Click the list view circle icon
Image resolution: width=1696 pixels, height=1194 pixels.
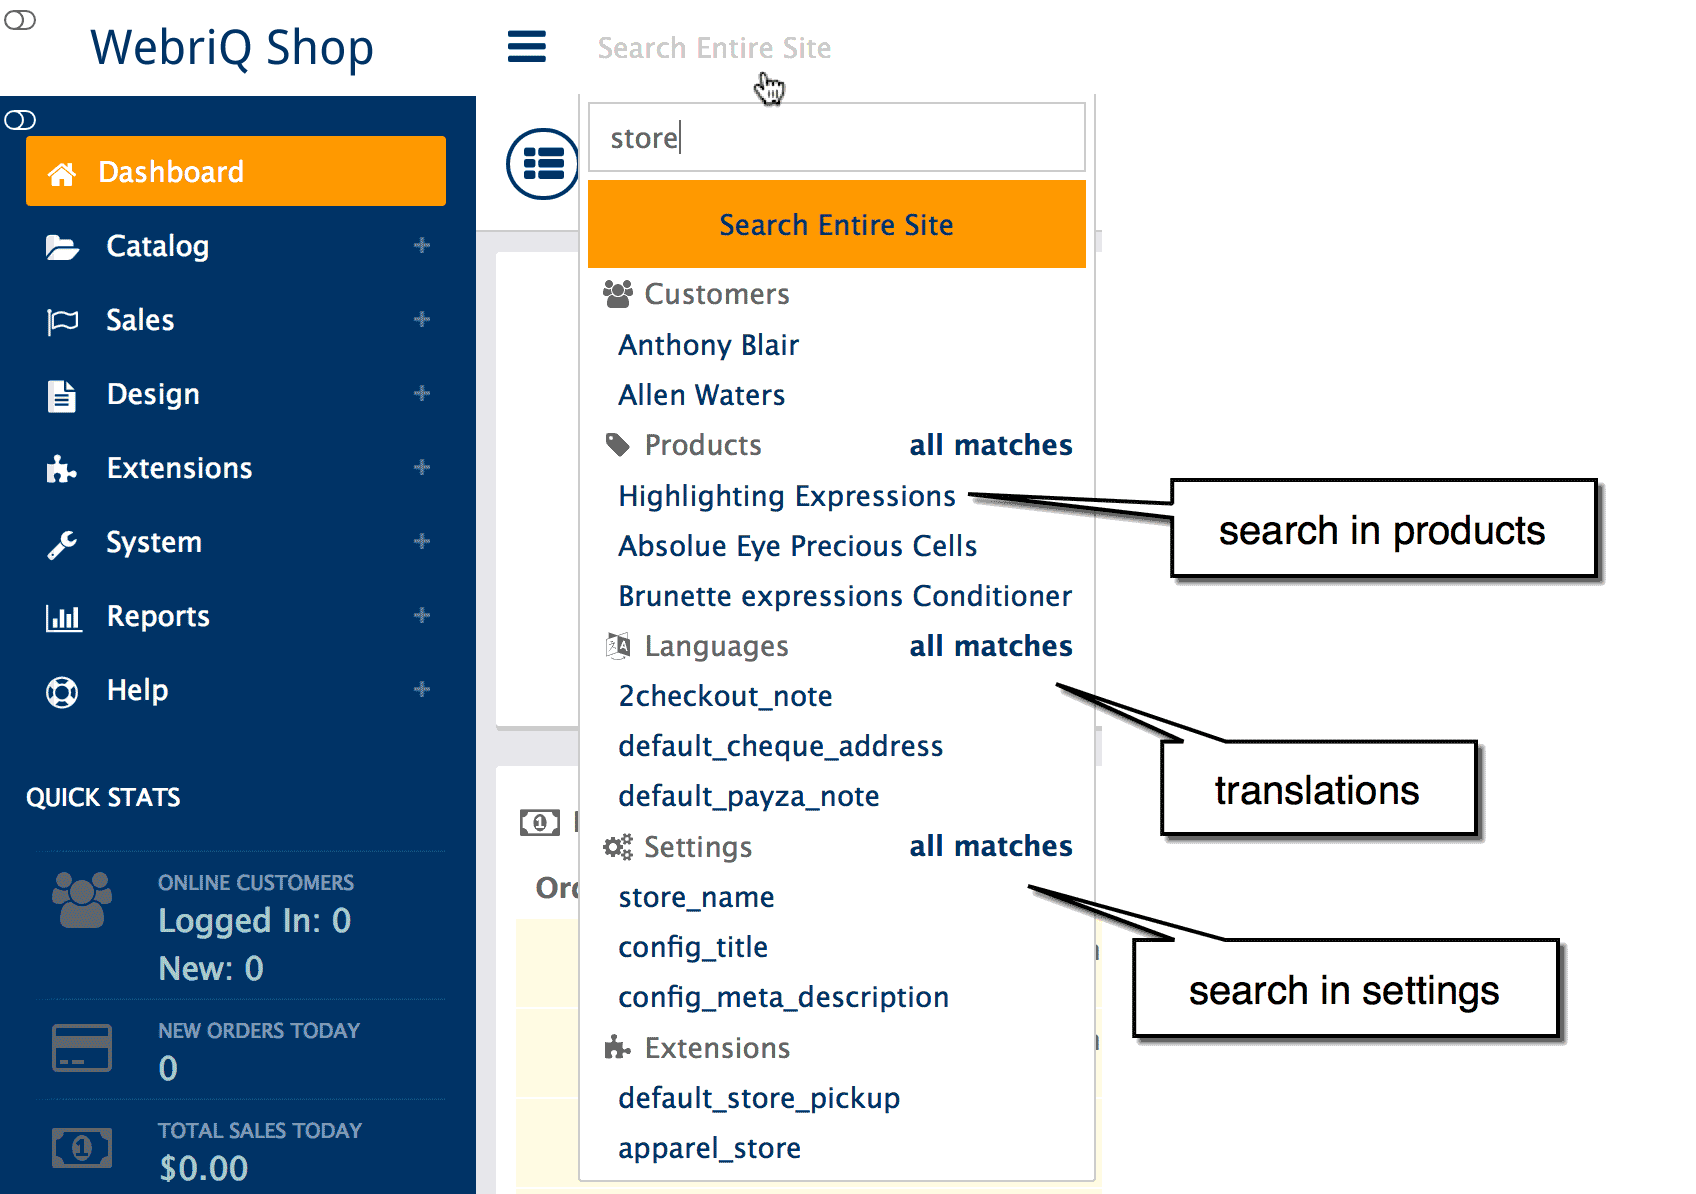pos(543,163)
